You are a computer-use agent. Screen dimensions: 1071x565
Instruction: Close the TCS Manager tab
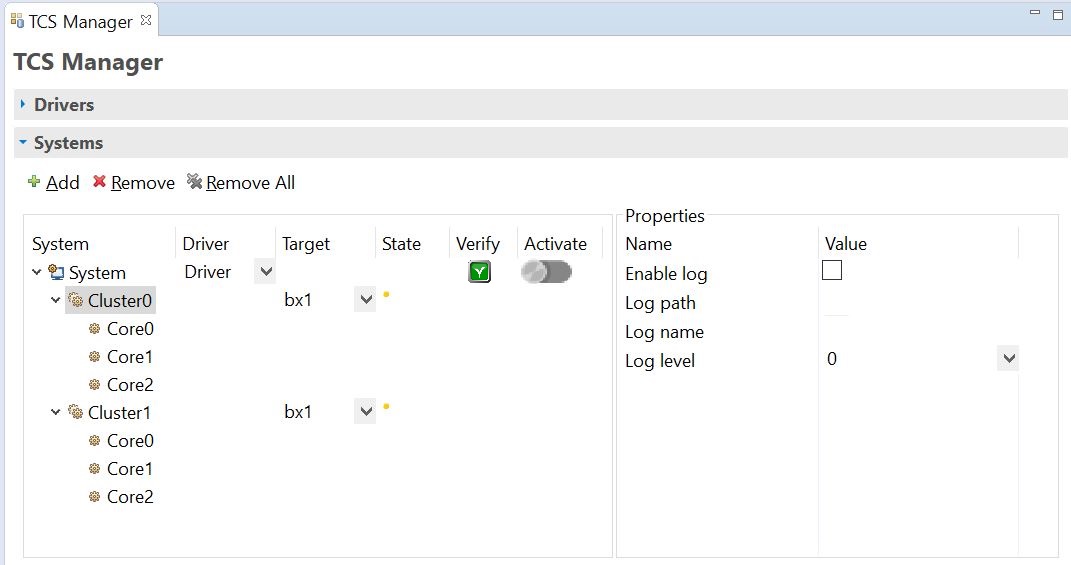click(145, 20)
